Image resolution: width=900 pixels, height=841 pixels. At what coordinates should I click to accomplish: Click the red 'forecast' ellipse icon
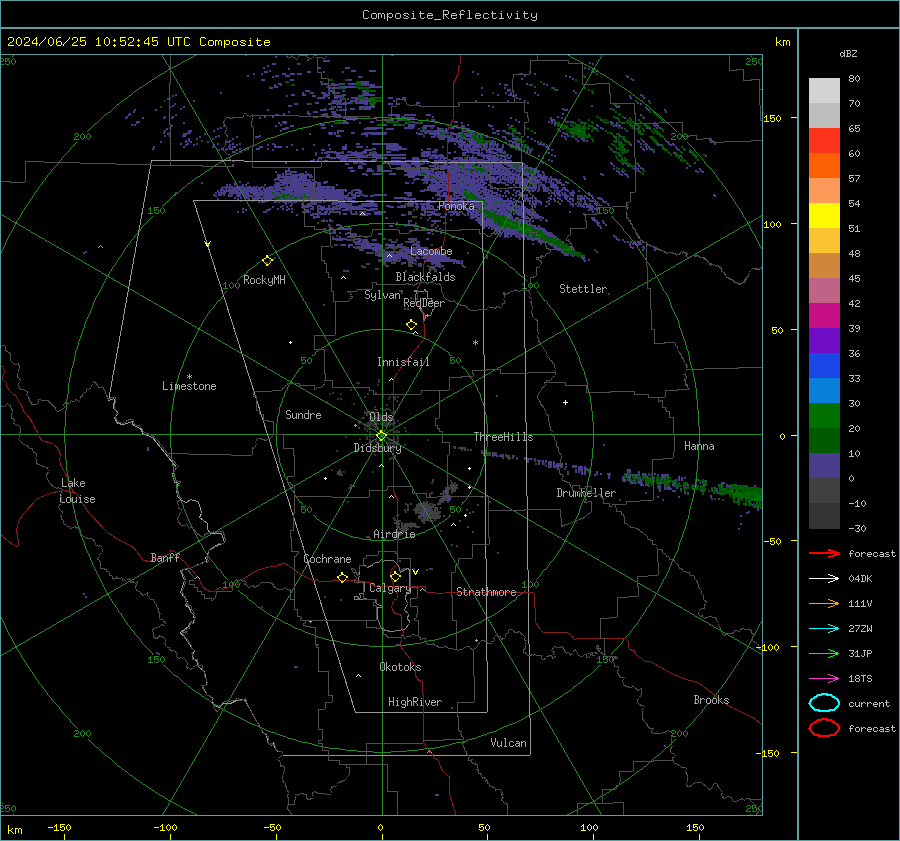[824, 728]
